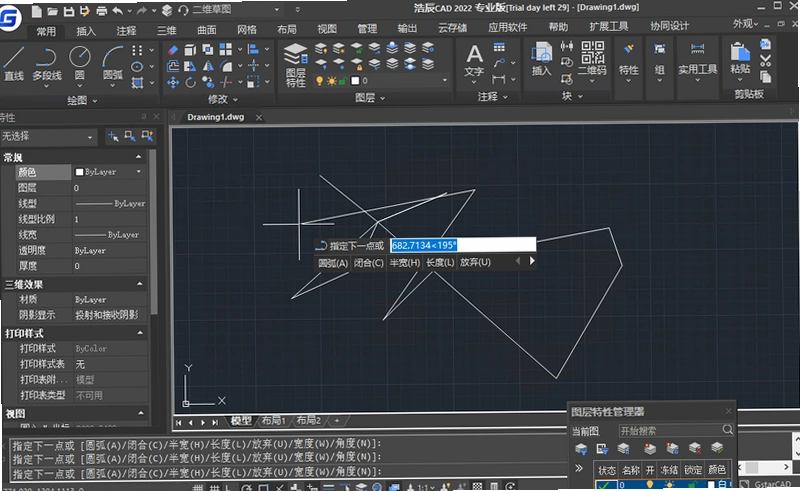Click the Save icon in quick toolbar

click(68, 11)
